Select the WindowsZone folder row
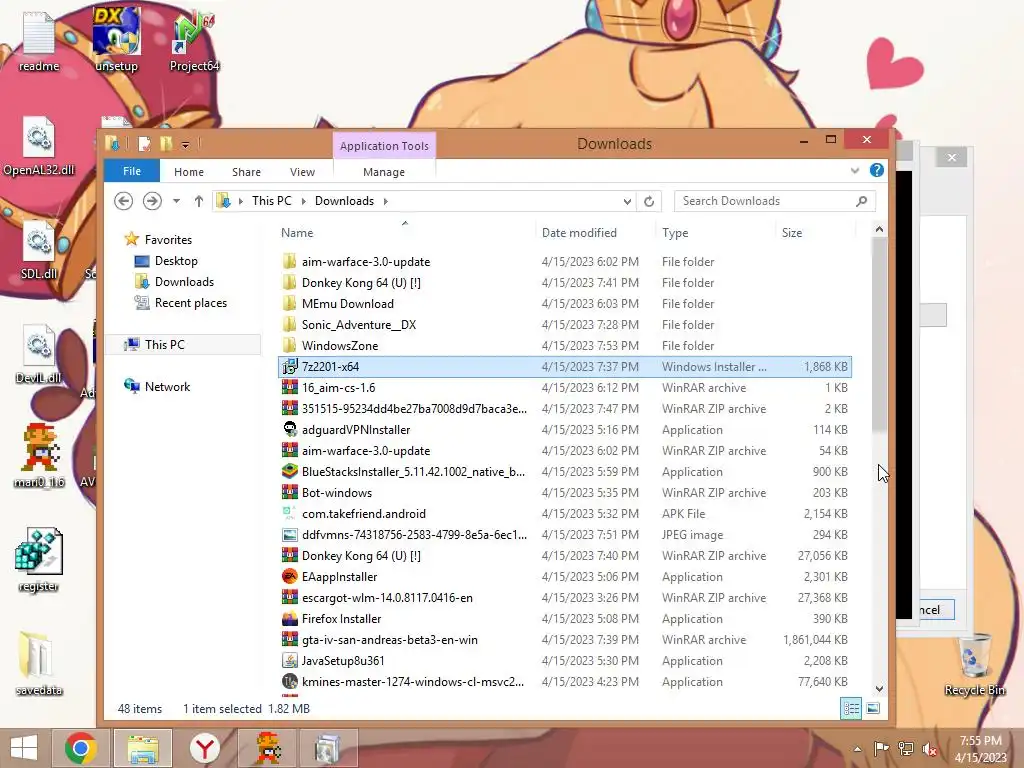 [x=566, y=345]
